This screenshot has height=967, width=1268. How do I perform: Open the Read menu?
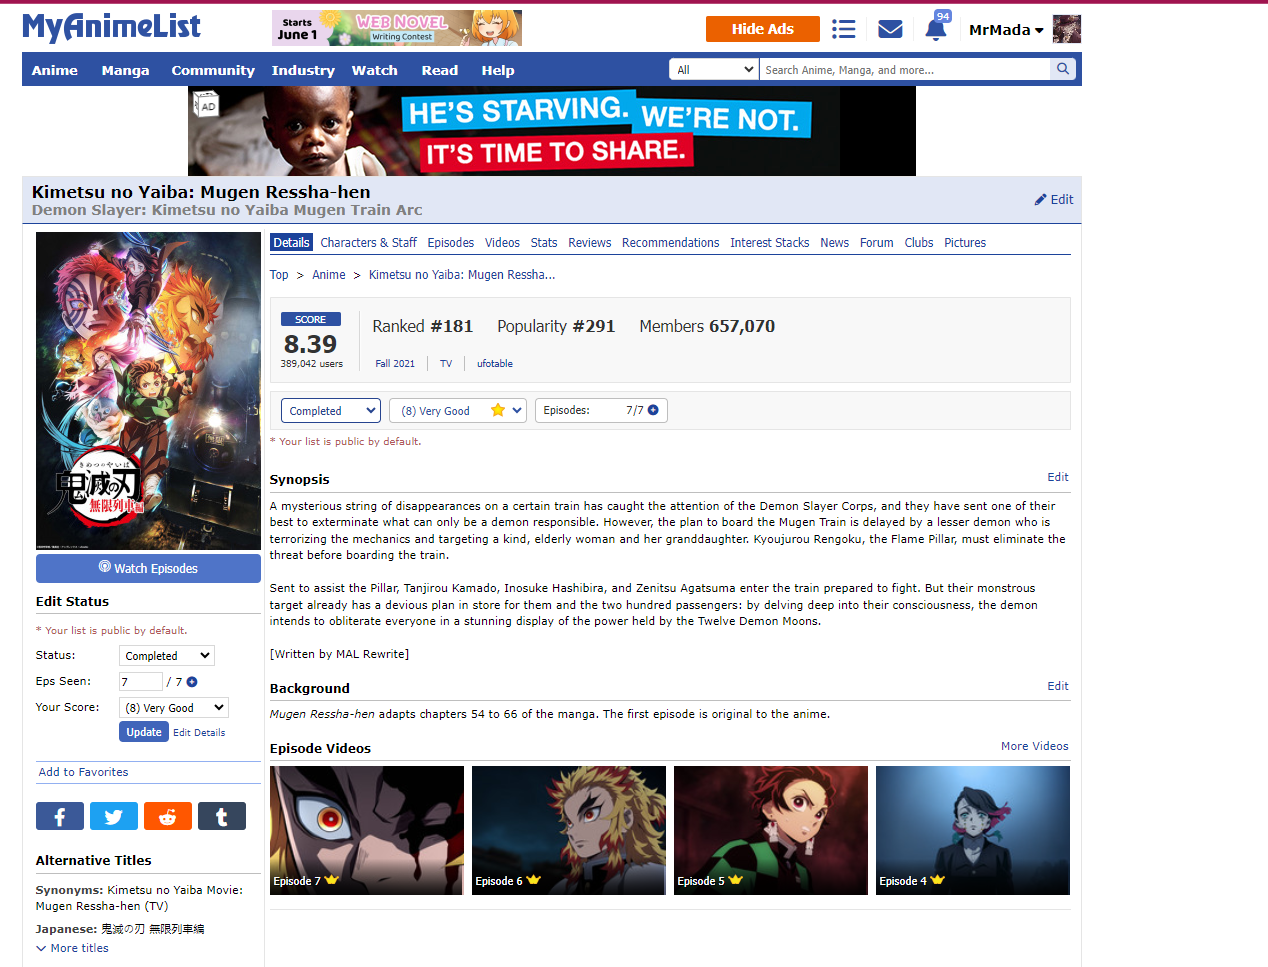[x=440, y=70]
